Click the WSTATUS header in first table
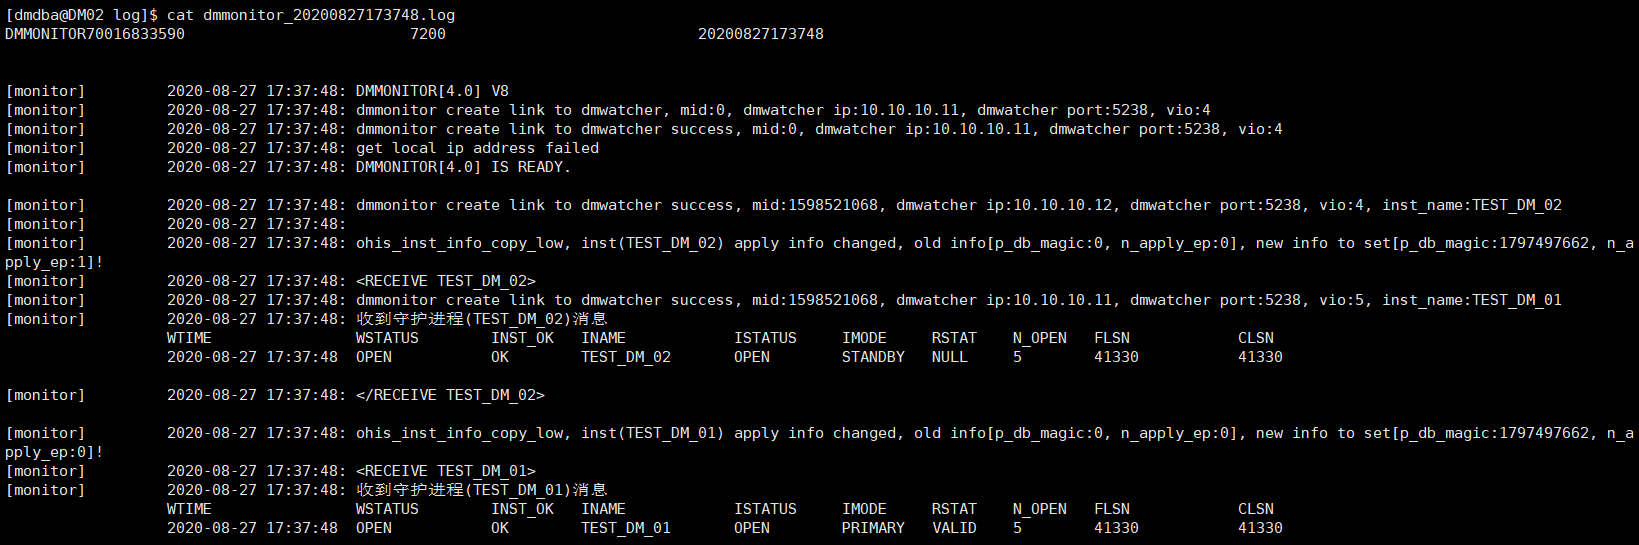Screen dimensions: 1639x545 tap(387, 338)
